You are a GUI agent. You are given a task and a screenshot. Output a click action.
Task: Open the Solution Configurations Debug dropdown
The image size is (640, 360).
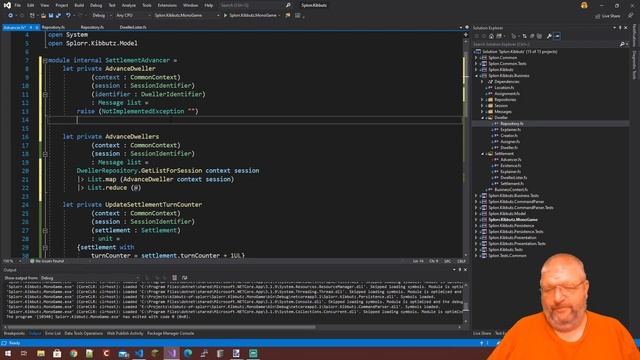click(101, 16)
